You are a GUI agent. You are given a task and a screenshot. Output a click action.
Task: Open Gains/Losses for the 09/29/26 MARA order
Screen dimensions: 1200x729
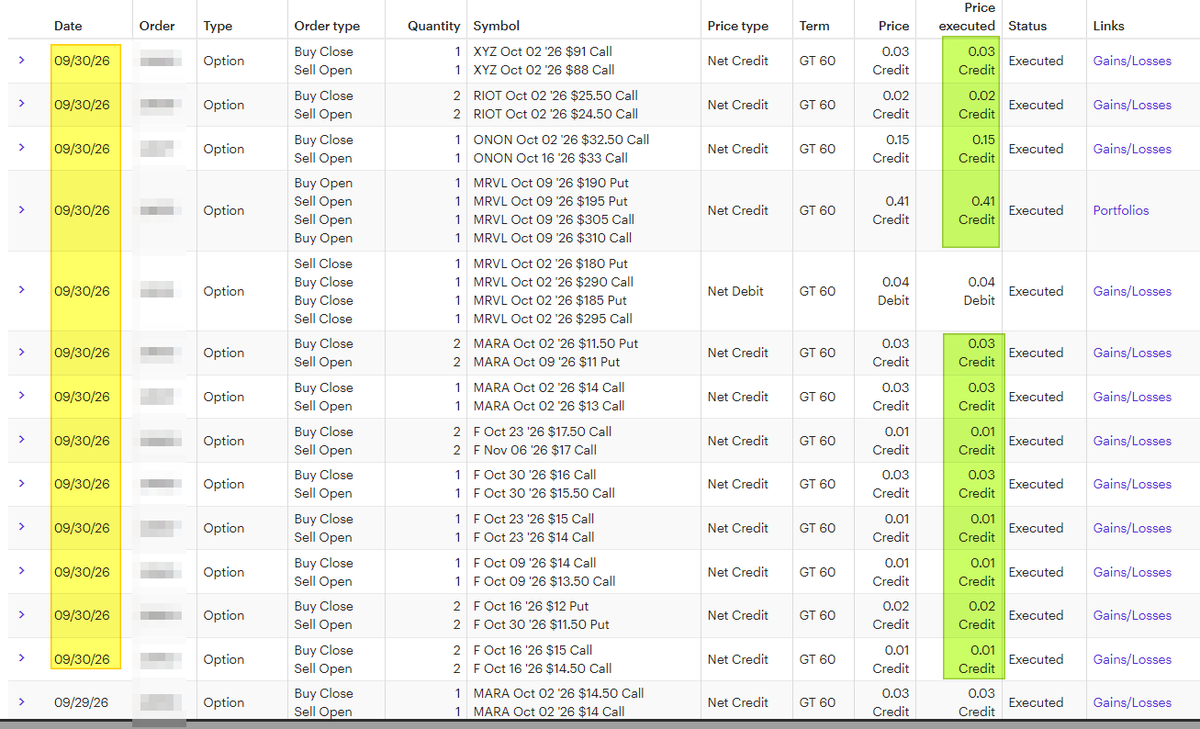click(1132, 703)
